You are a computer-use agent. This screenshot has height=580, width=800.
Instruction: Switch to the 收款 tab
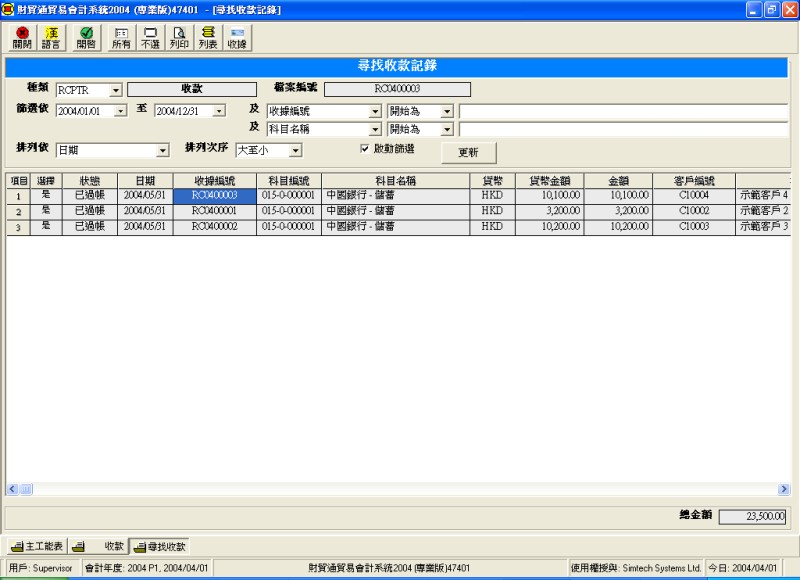click(x=98, y=546)
